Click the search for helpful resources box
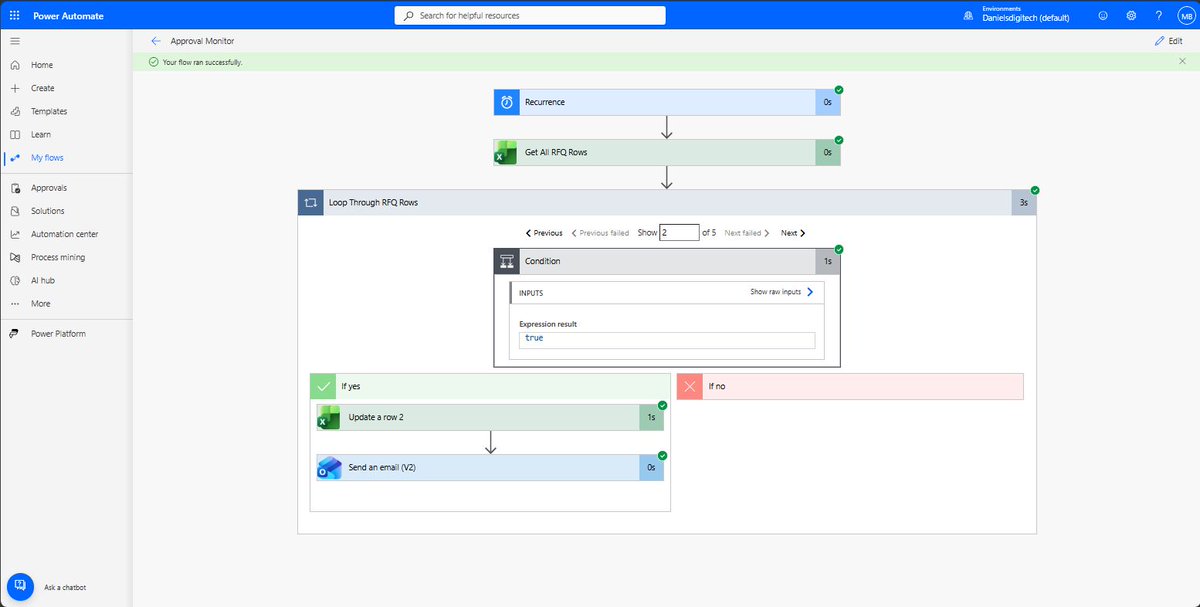 click(x=530, y=15)
